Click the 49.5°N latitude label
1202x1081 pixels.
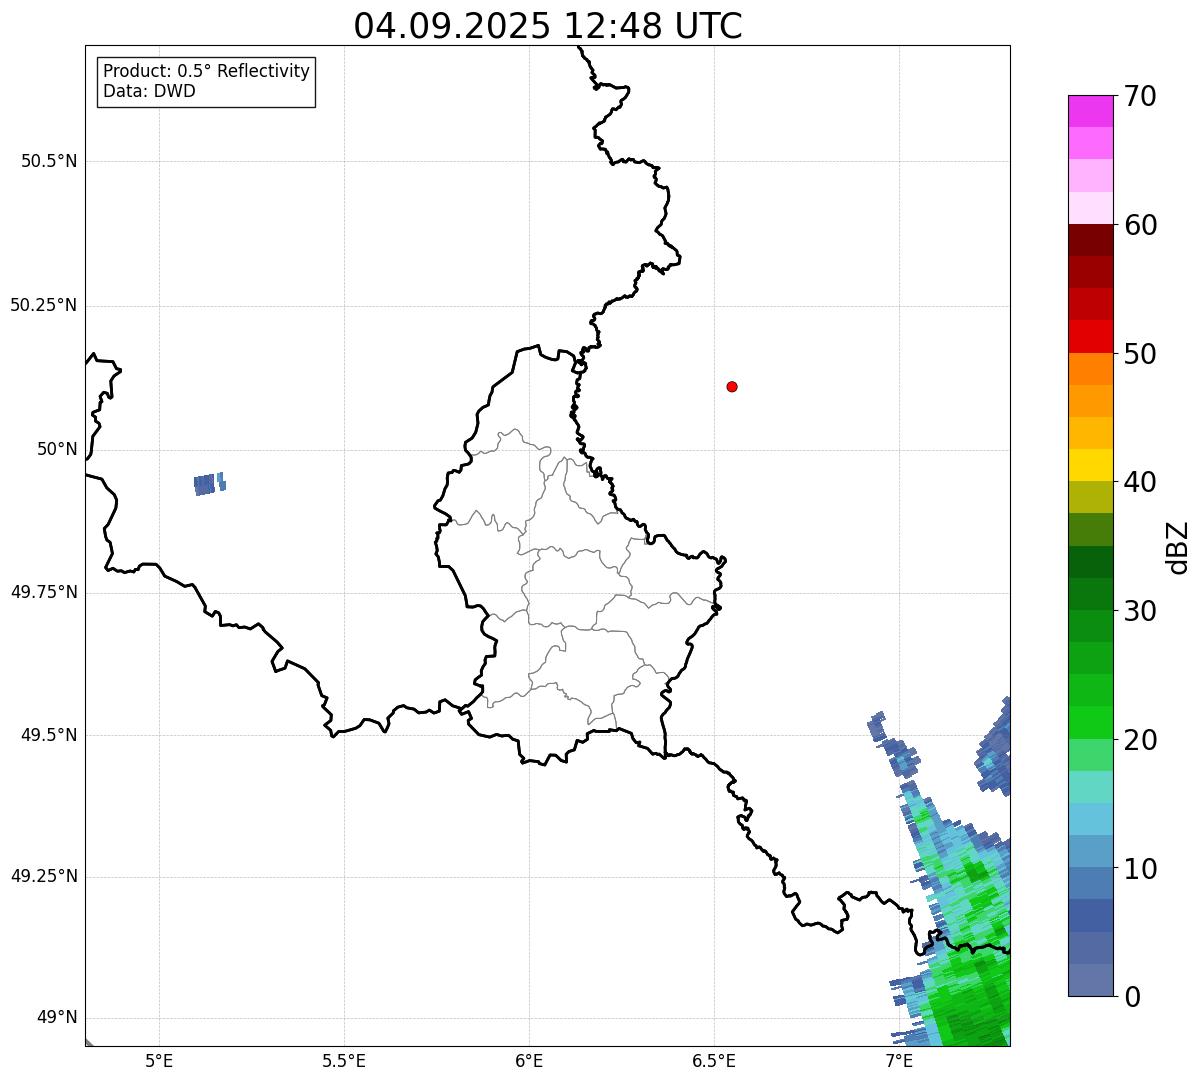pos(49,735)
